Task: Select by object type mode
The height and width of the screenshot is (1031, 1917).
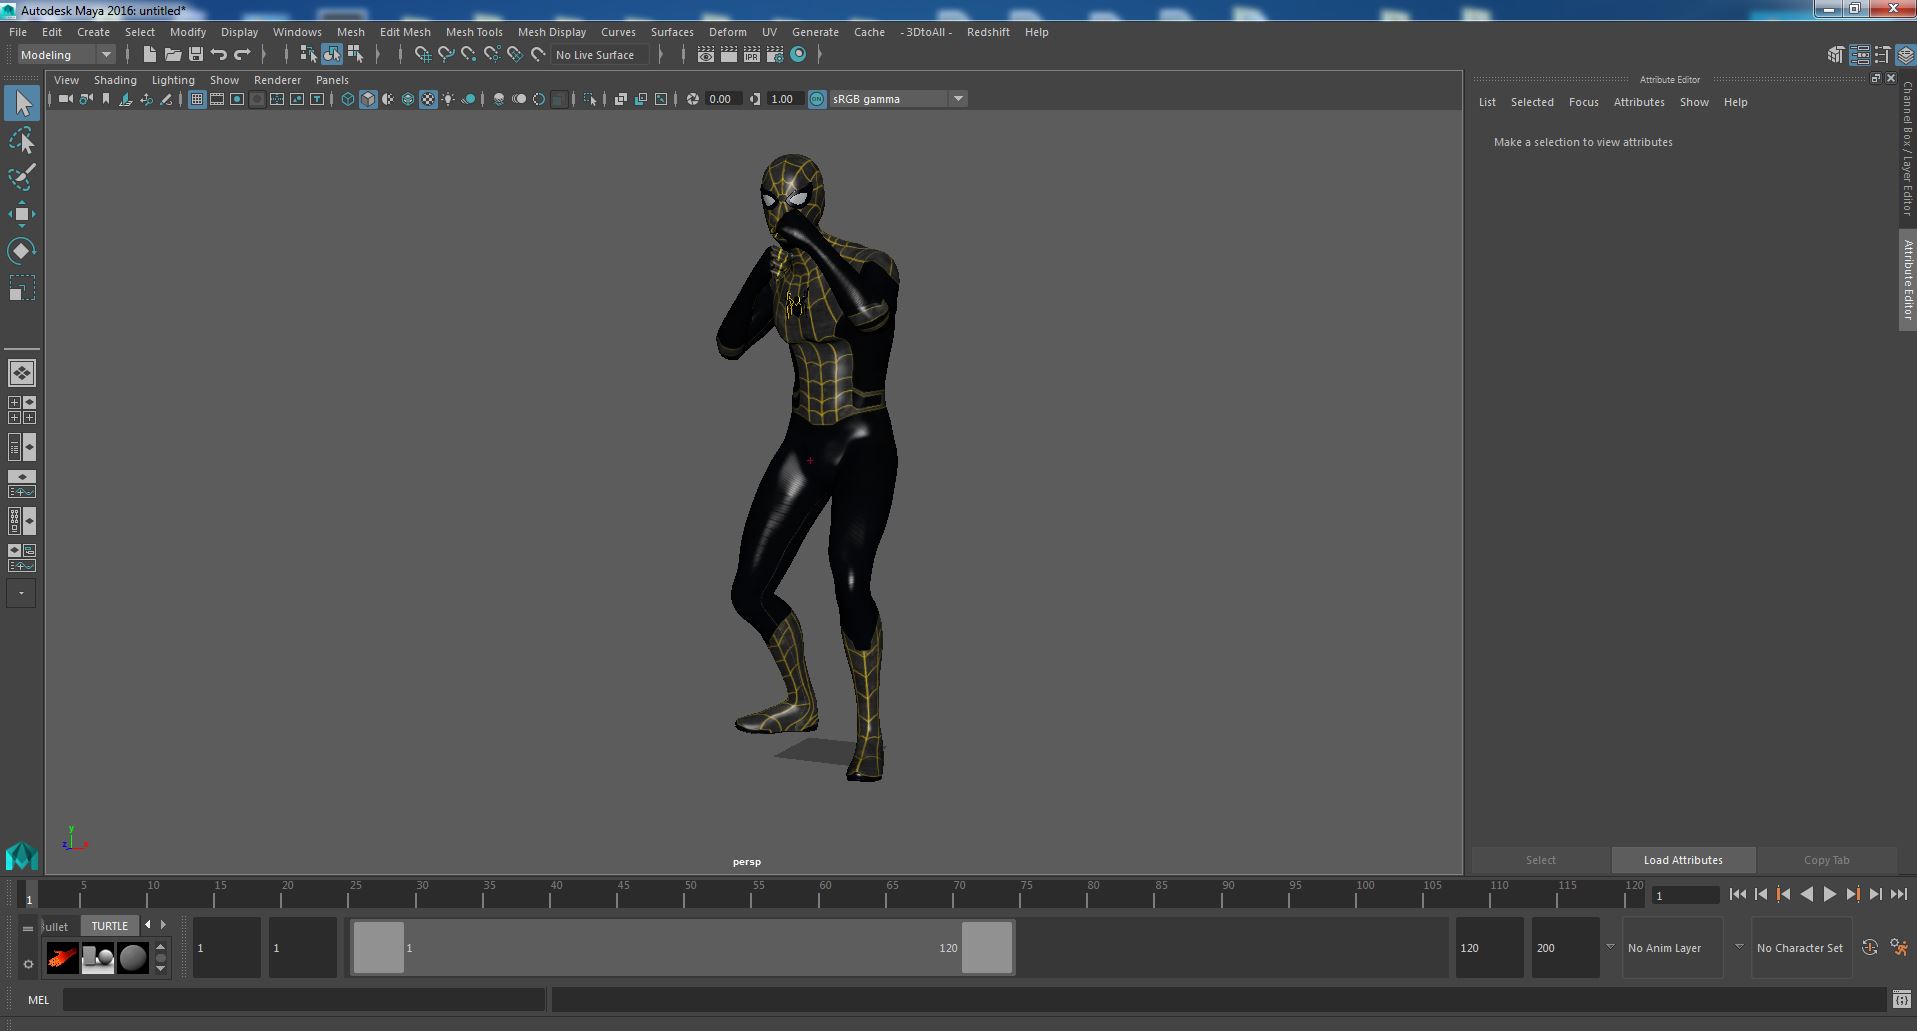Action: tap(332, 54)
